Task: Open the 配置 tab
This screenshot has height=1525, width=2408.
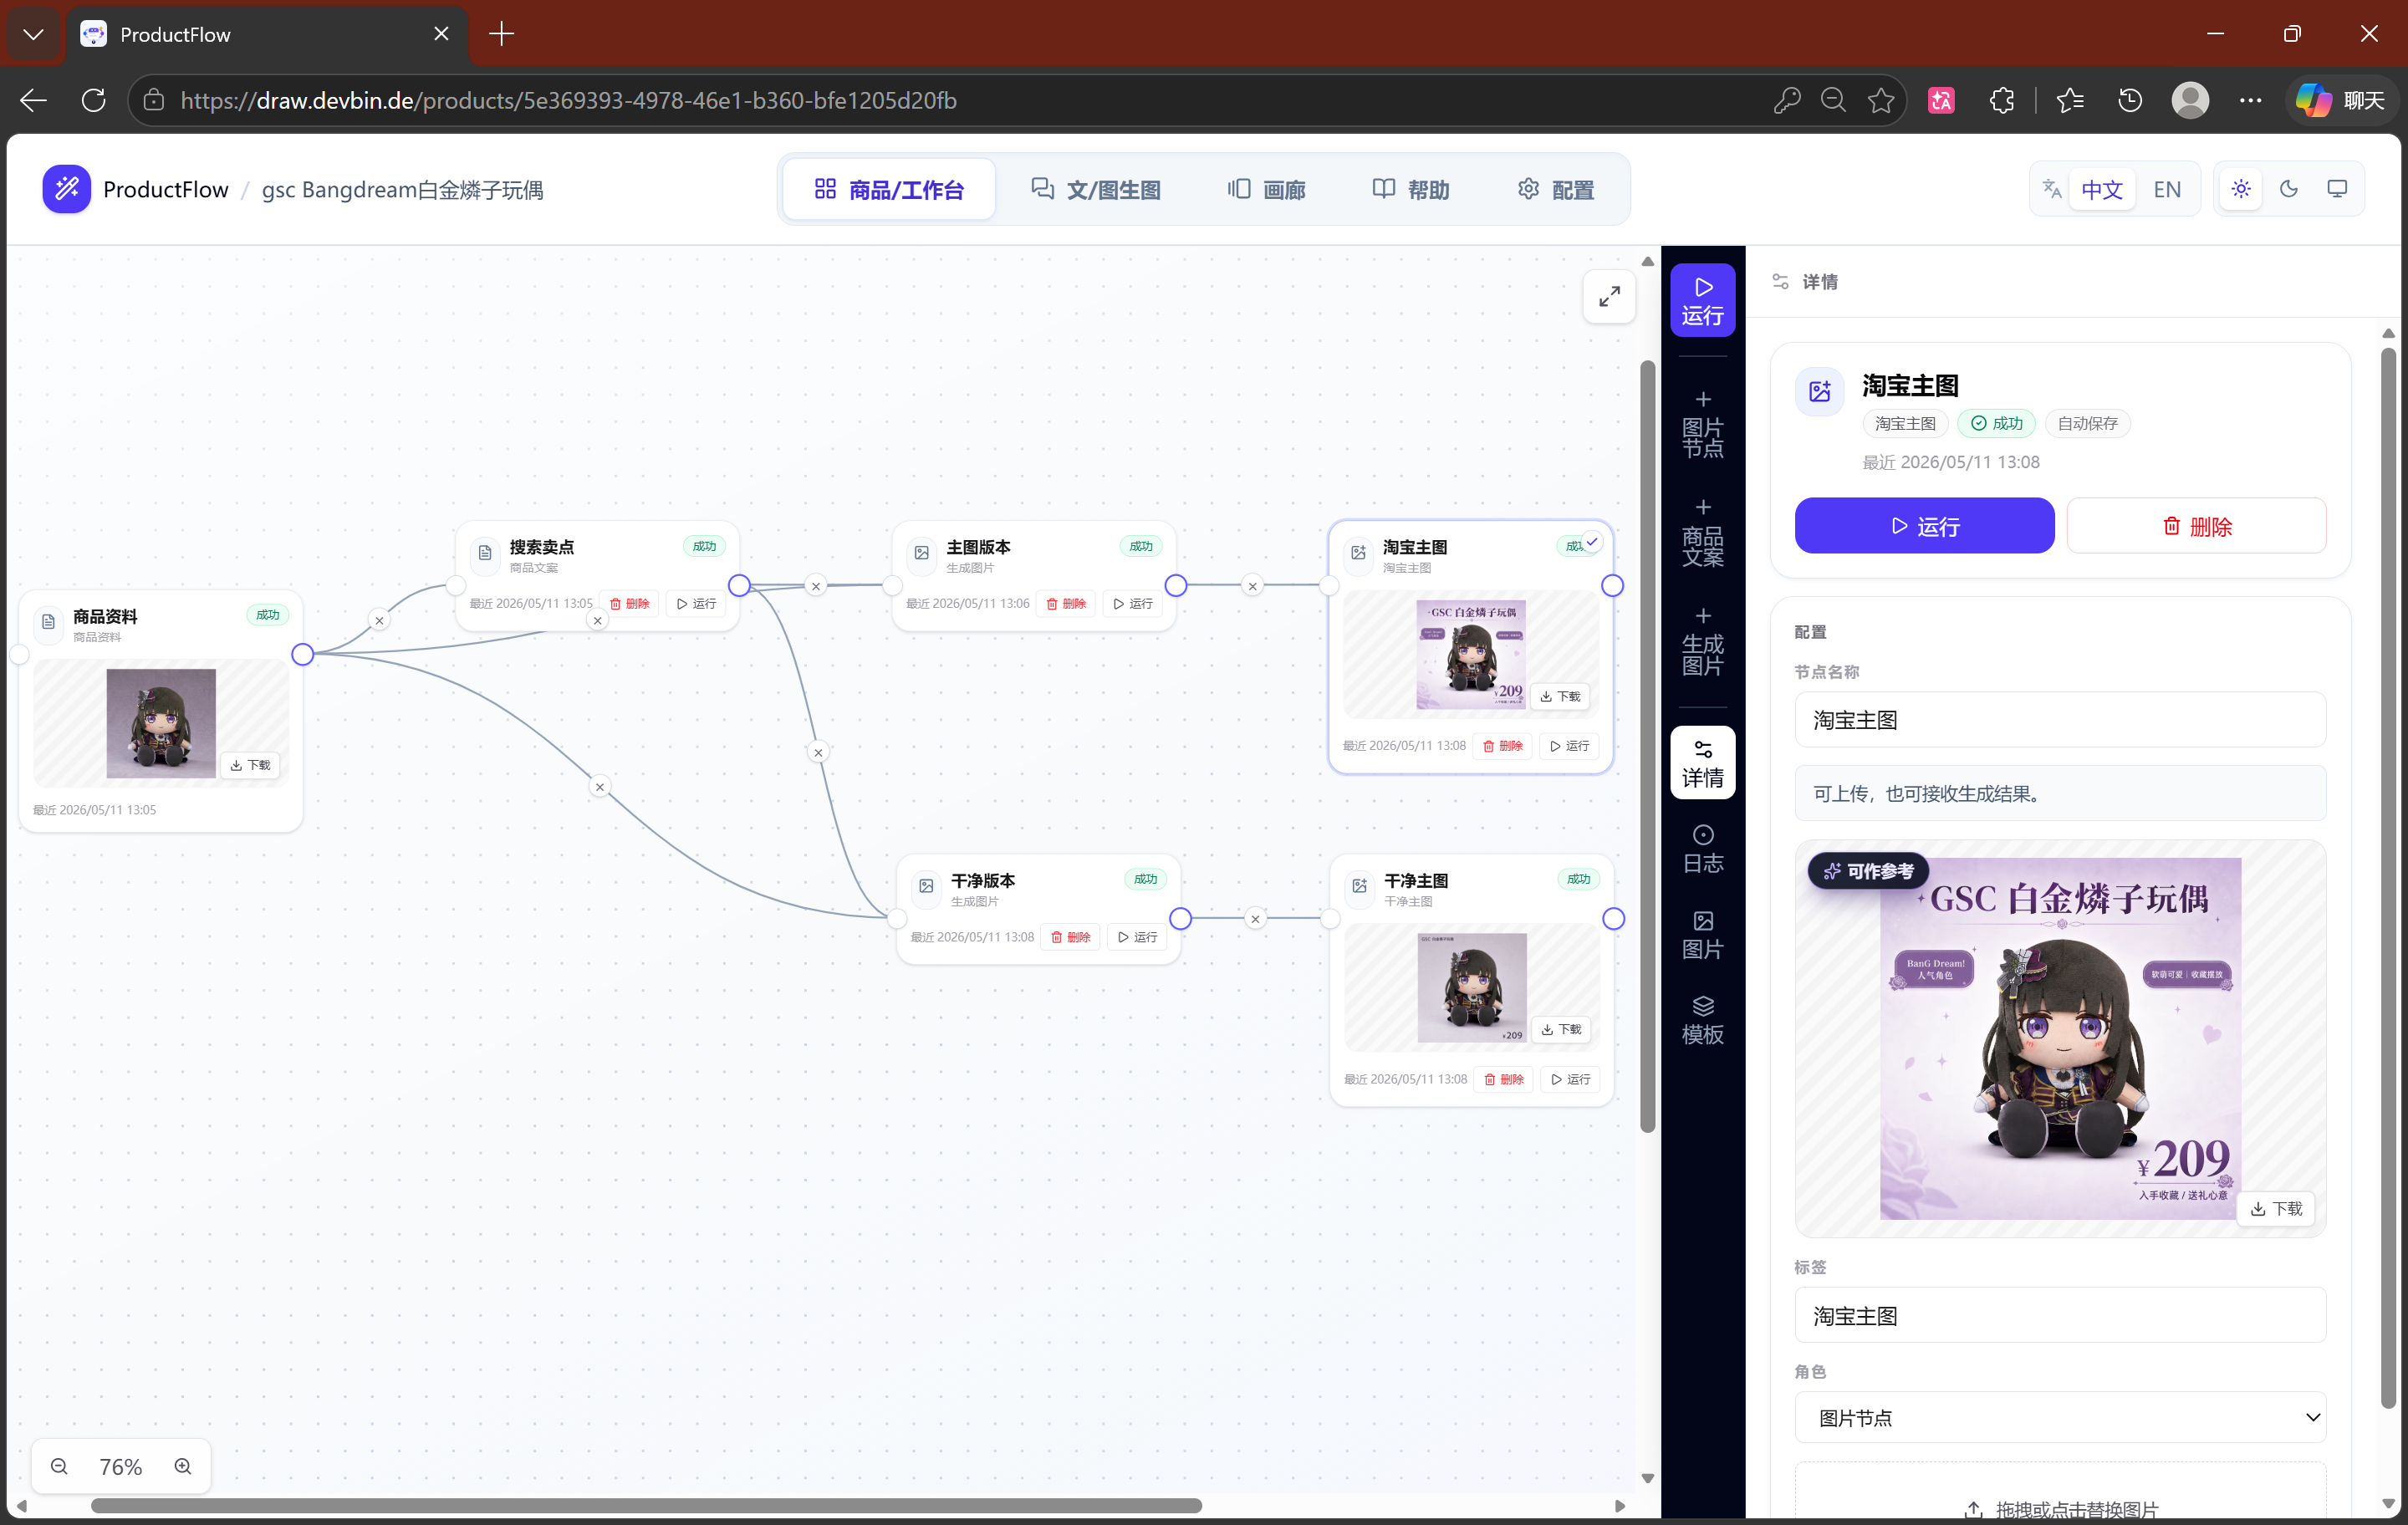Action: [x=1555, y=189]
